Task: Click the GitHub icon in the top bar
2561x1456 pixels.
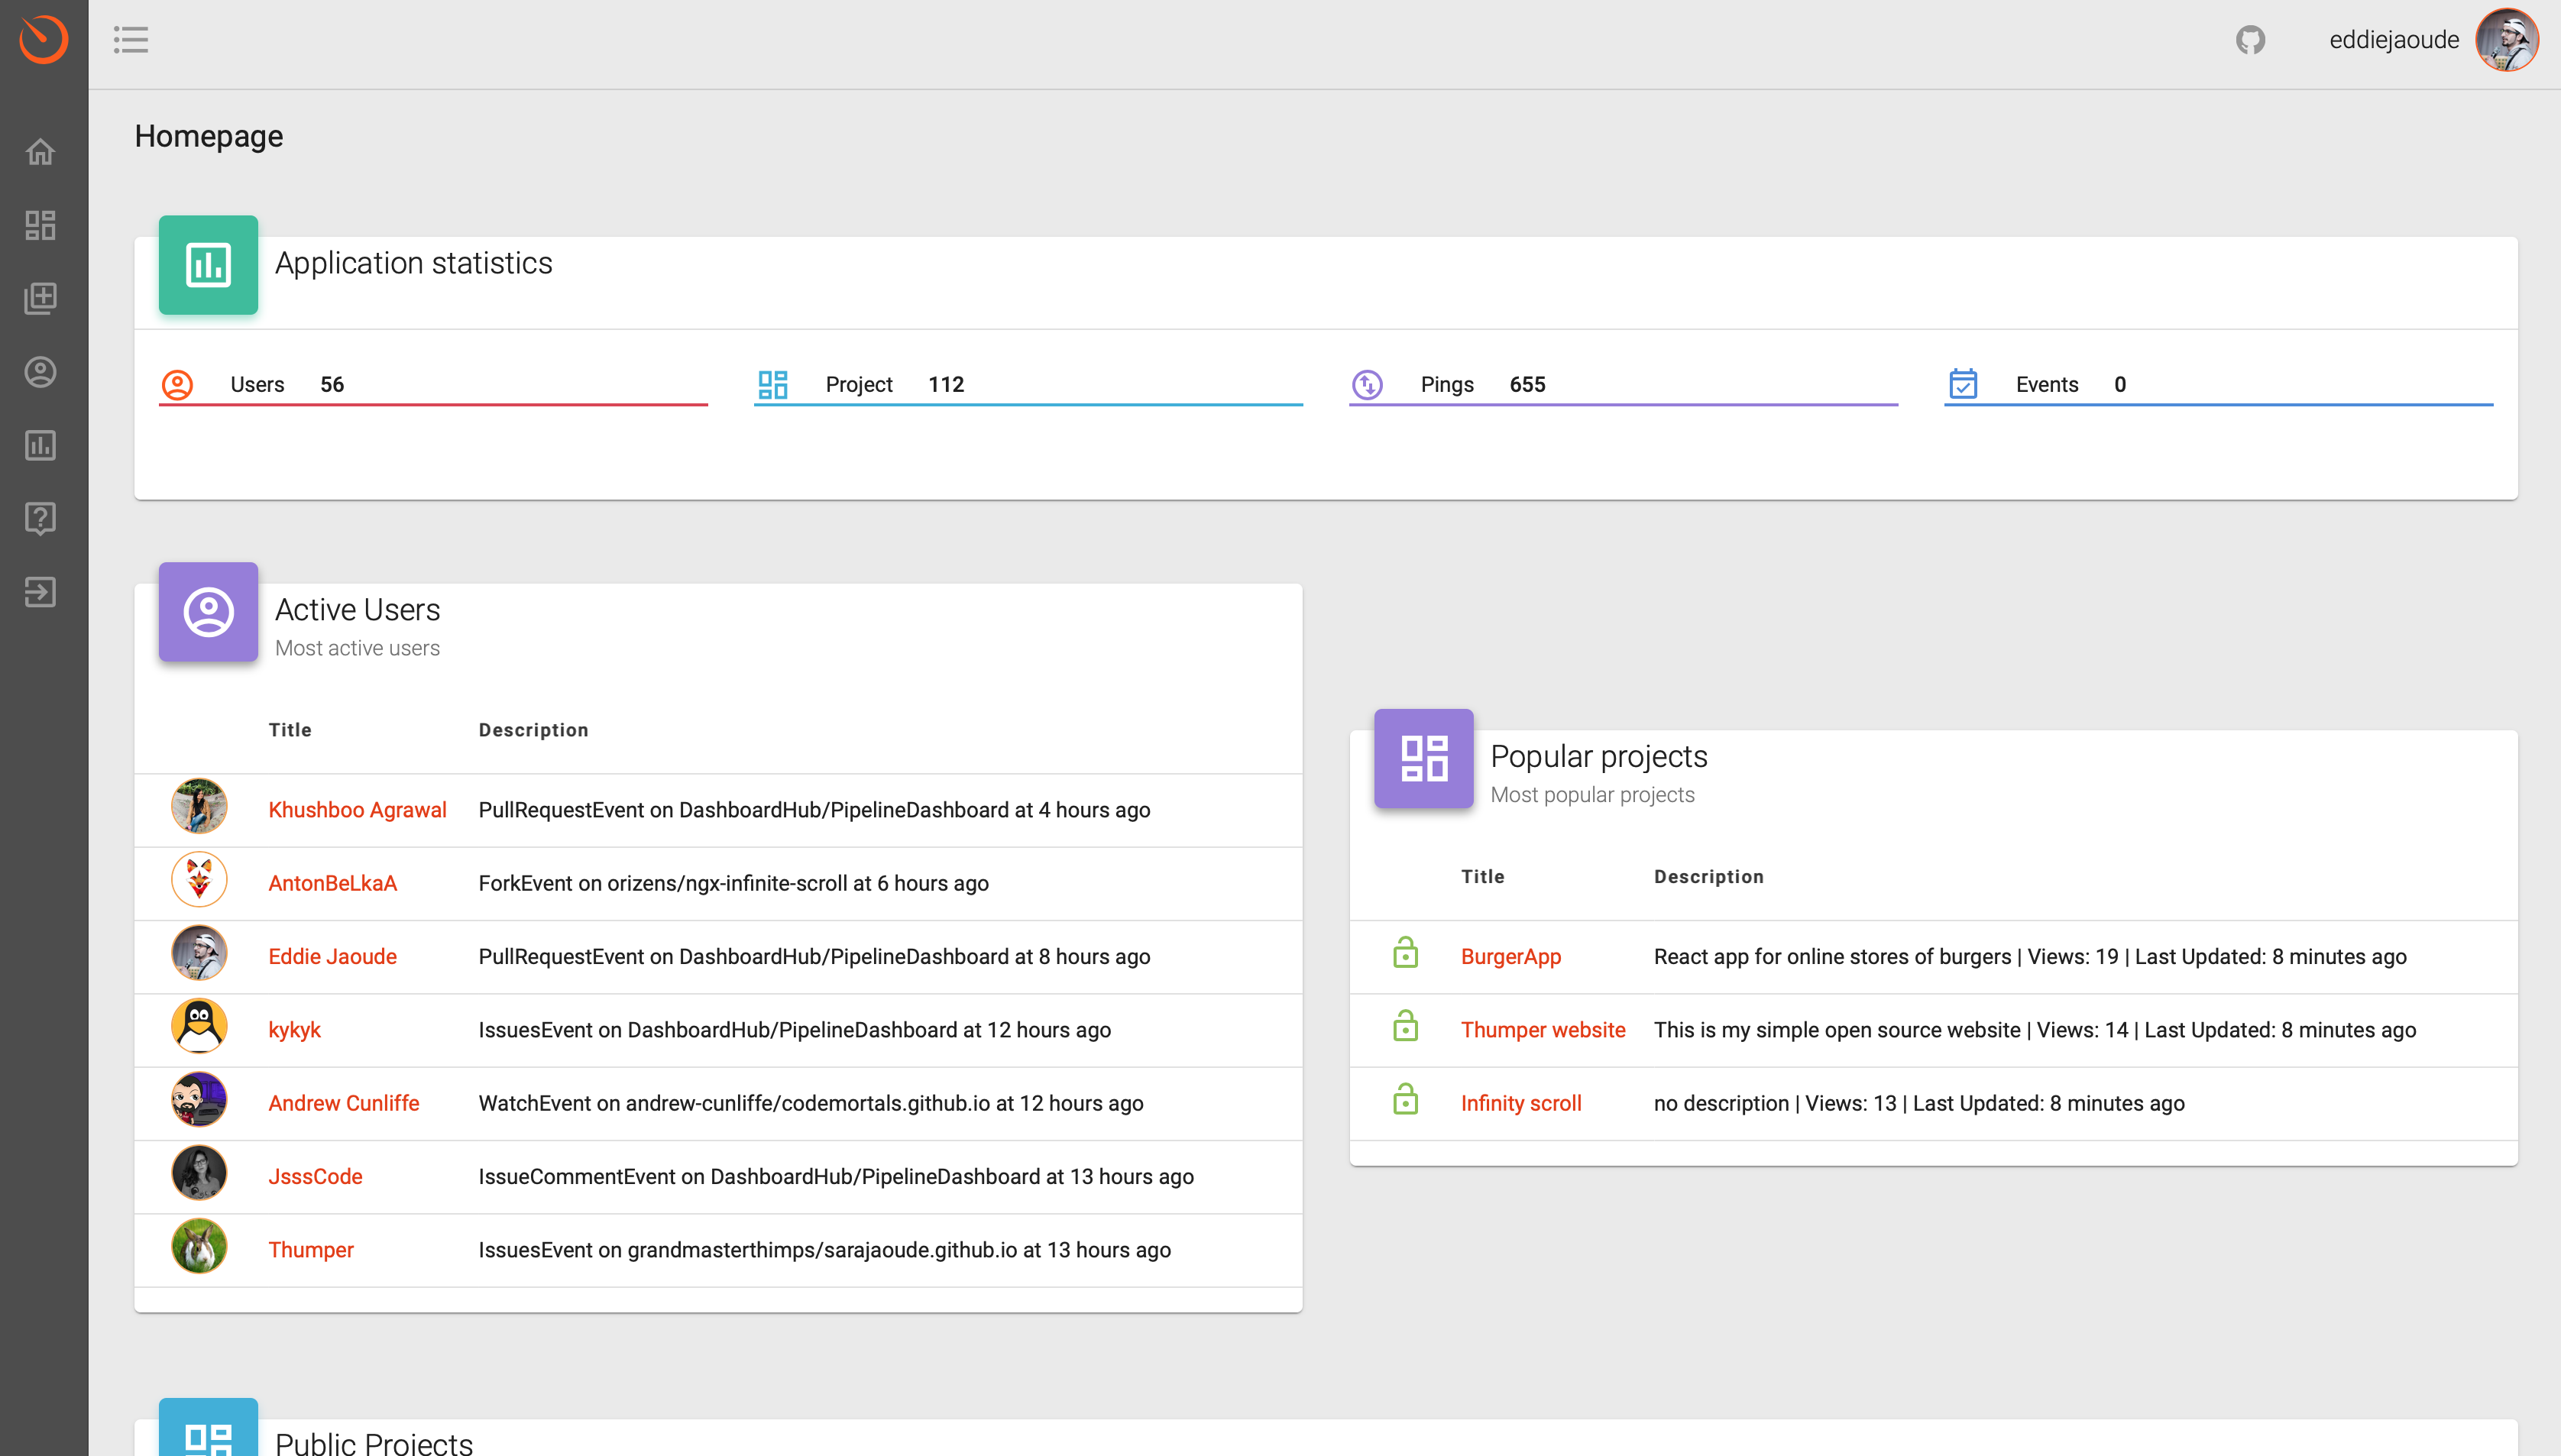Action: pos(2251,39)
